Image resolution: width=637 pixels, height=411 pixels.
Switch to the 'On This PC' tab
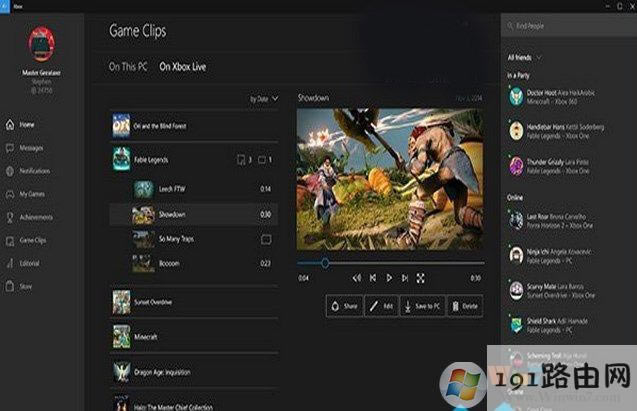click(129, 66)
